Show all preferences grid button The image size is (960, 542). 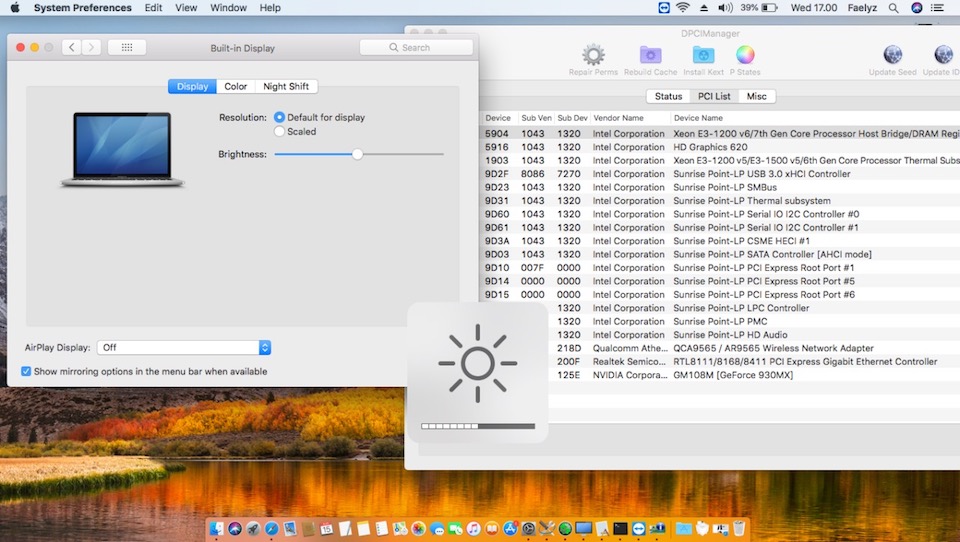(127, 47)
